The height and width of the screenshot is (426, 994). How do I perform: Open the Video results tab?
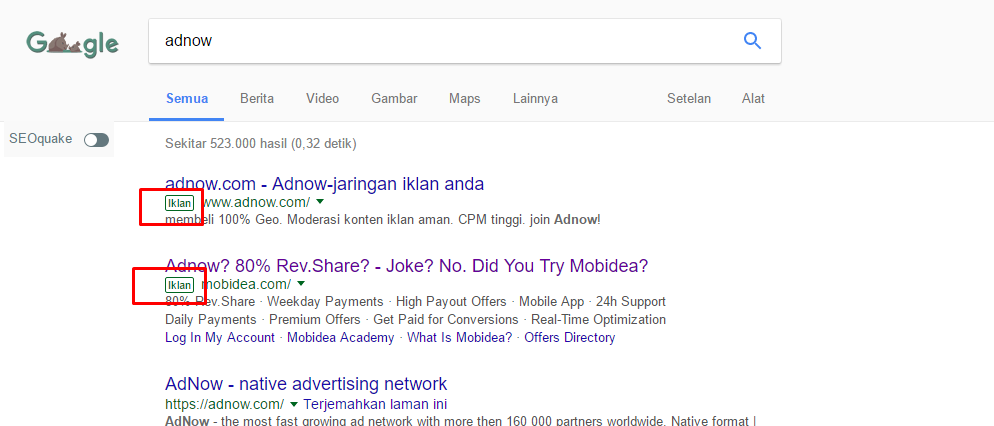(323, 99)
